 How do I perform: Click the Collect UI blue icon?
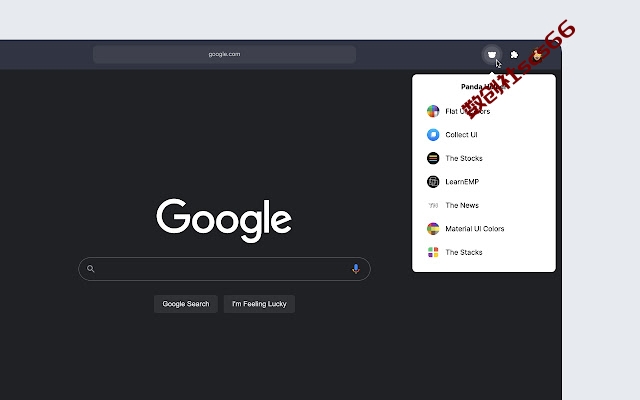click(x=433, y=135)
